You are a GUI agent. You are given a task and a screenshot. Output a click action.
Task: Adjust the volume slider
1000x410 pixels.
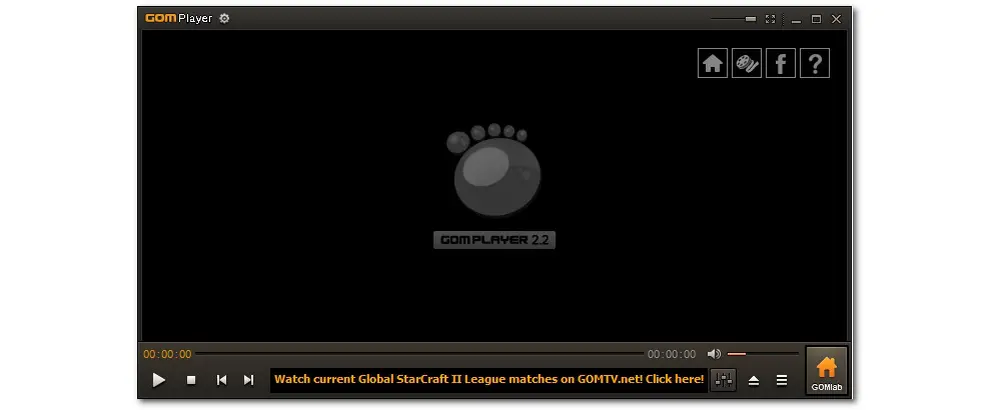(762, 354)
